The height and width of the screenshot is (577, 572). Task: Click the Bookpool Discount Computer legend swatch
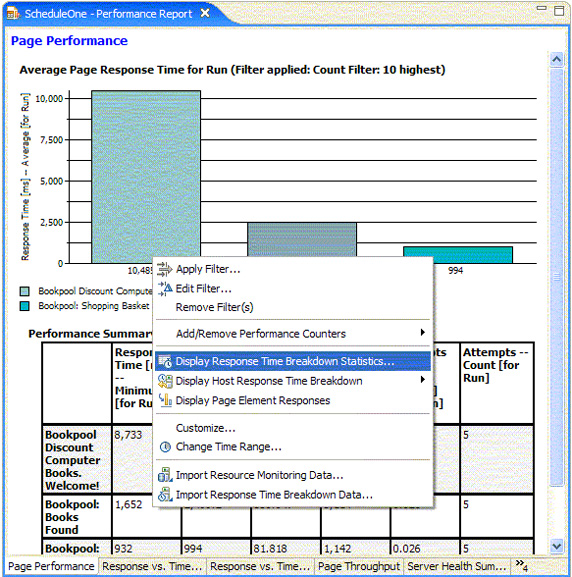25,291
